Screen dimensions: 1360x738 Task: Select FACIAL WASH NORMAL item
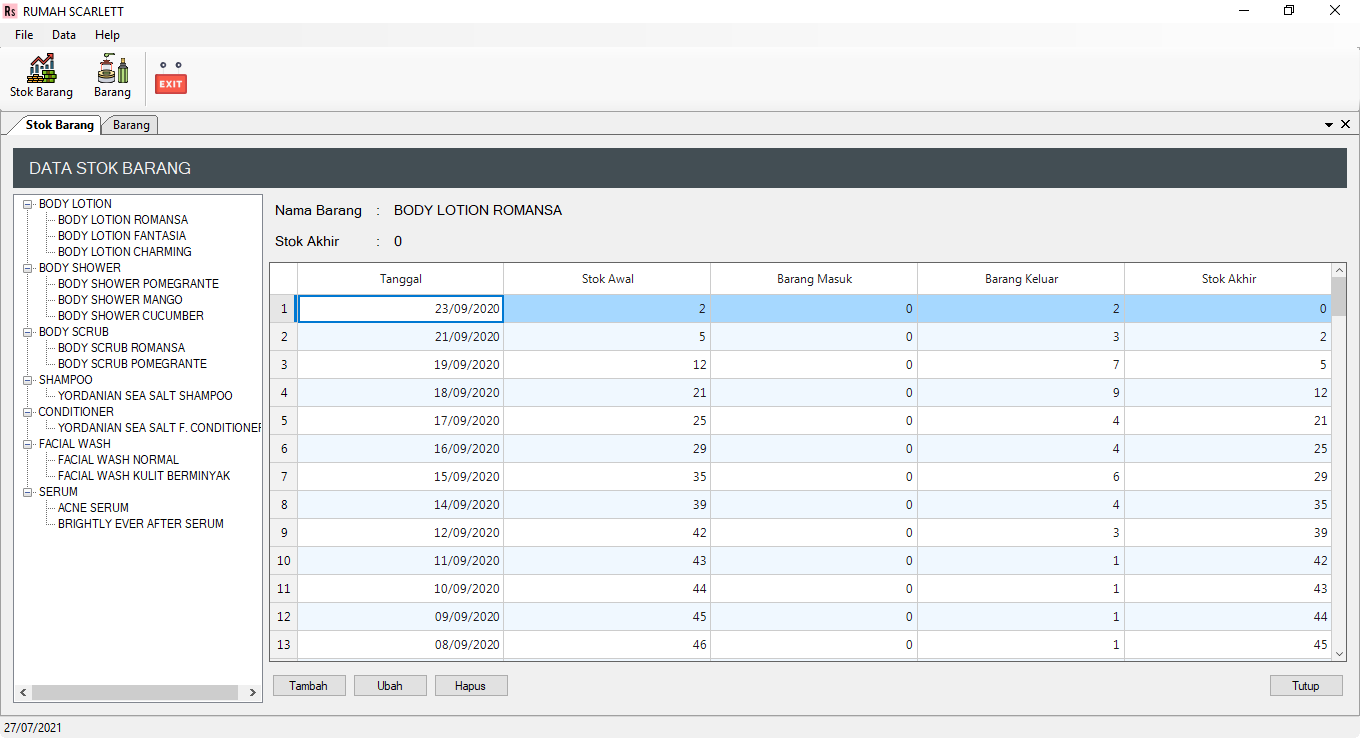118,460
